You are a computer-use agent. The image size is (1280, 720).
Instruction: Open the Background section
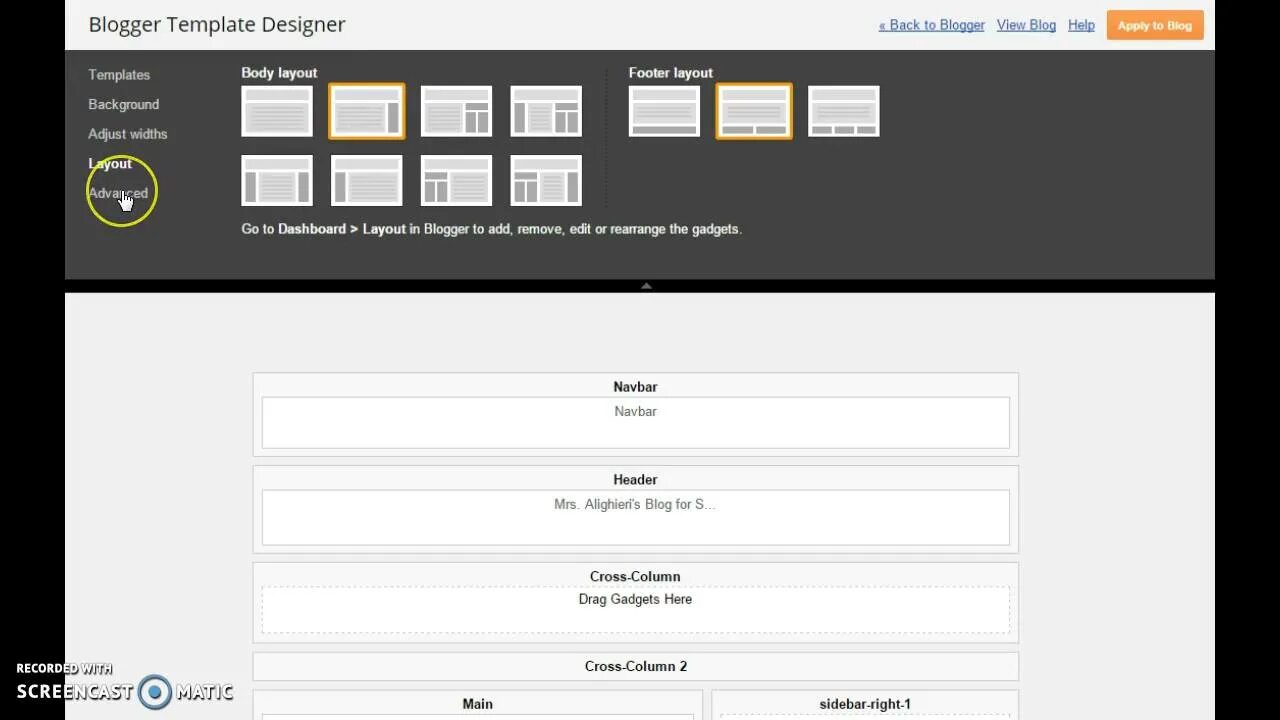[x=123, y=104]
